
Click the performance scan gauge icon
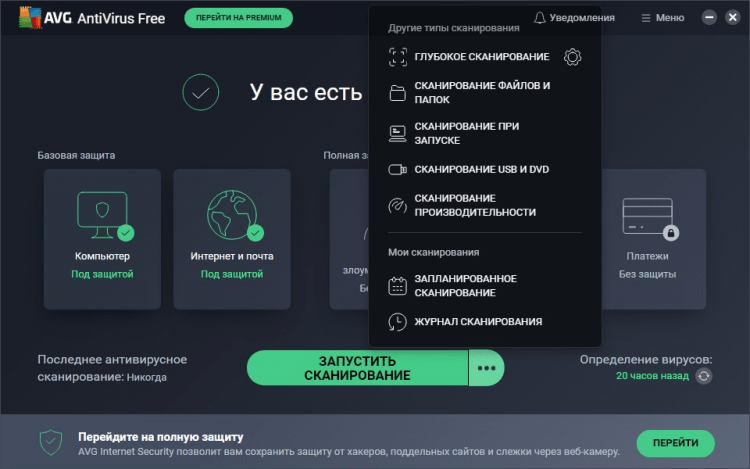coord(397,205)
